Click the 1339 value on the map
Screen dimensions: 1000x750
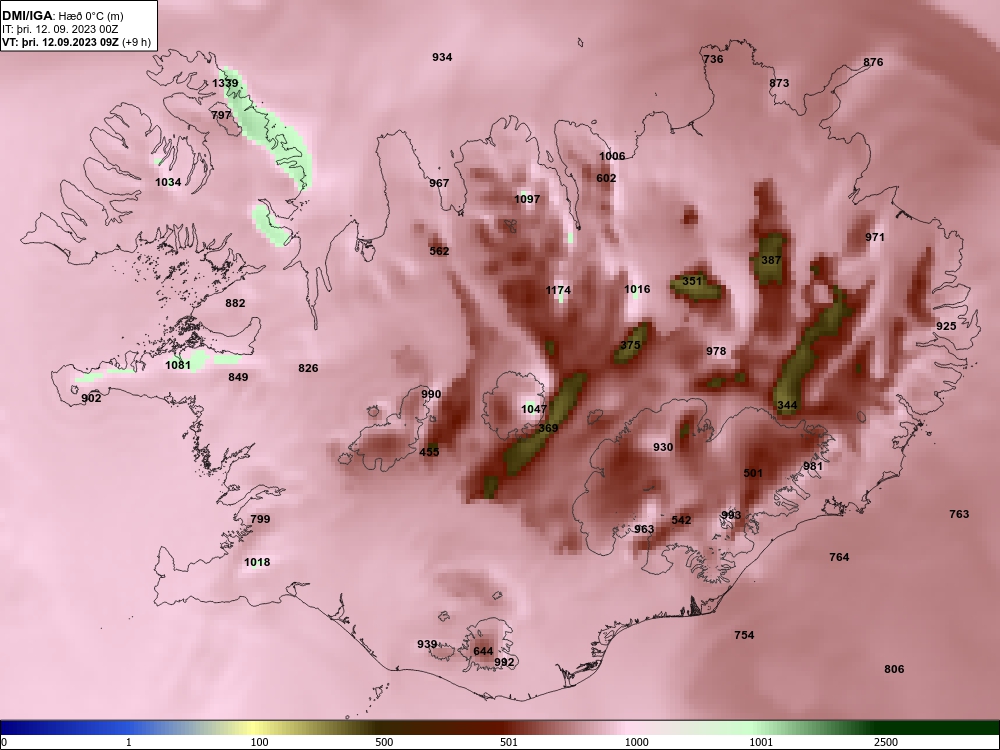(x=225, y=84)
